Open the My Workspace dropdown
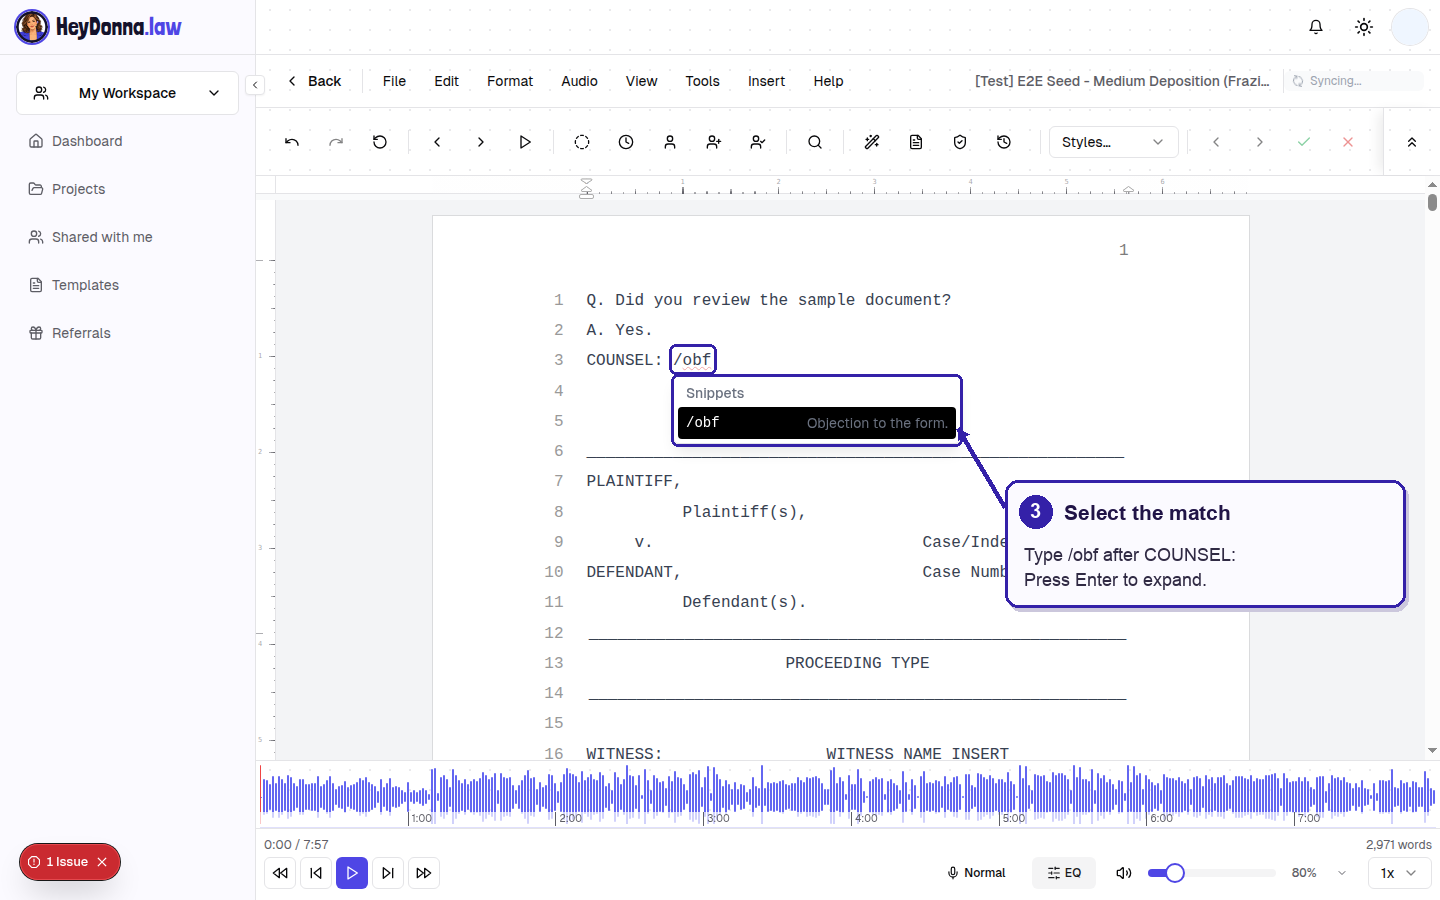1440x900 pixels. [127, 93]
